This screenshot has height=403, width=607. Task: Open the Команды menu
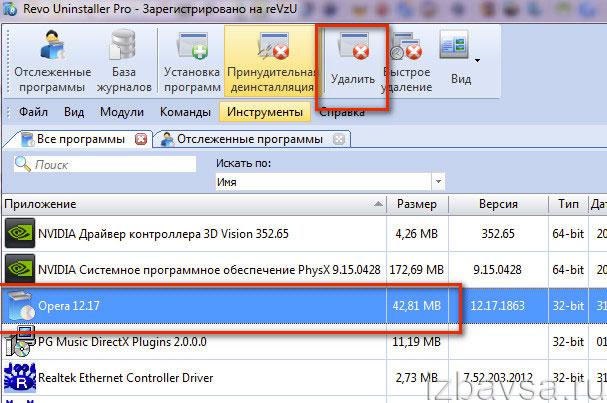point(185,112)
